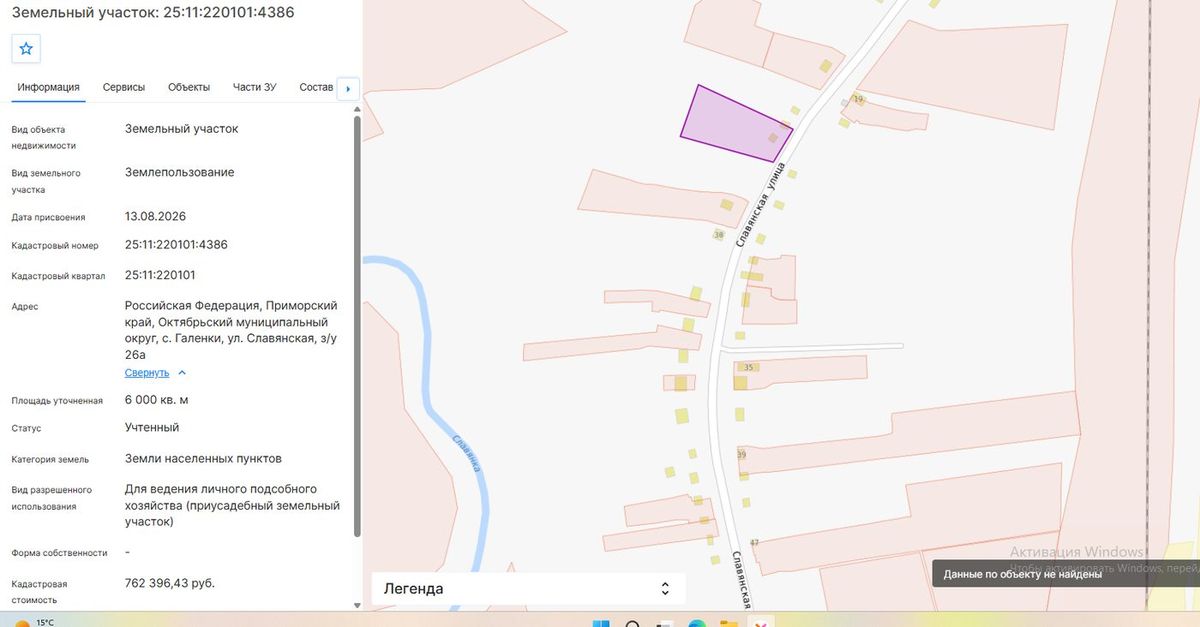The height and width of the screenshot is (627, 1200).
Task: Add the land plot to favorites with the star
Action: pyautogui.click(x=27, y=48)
